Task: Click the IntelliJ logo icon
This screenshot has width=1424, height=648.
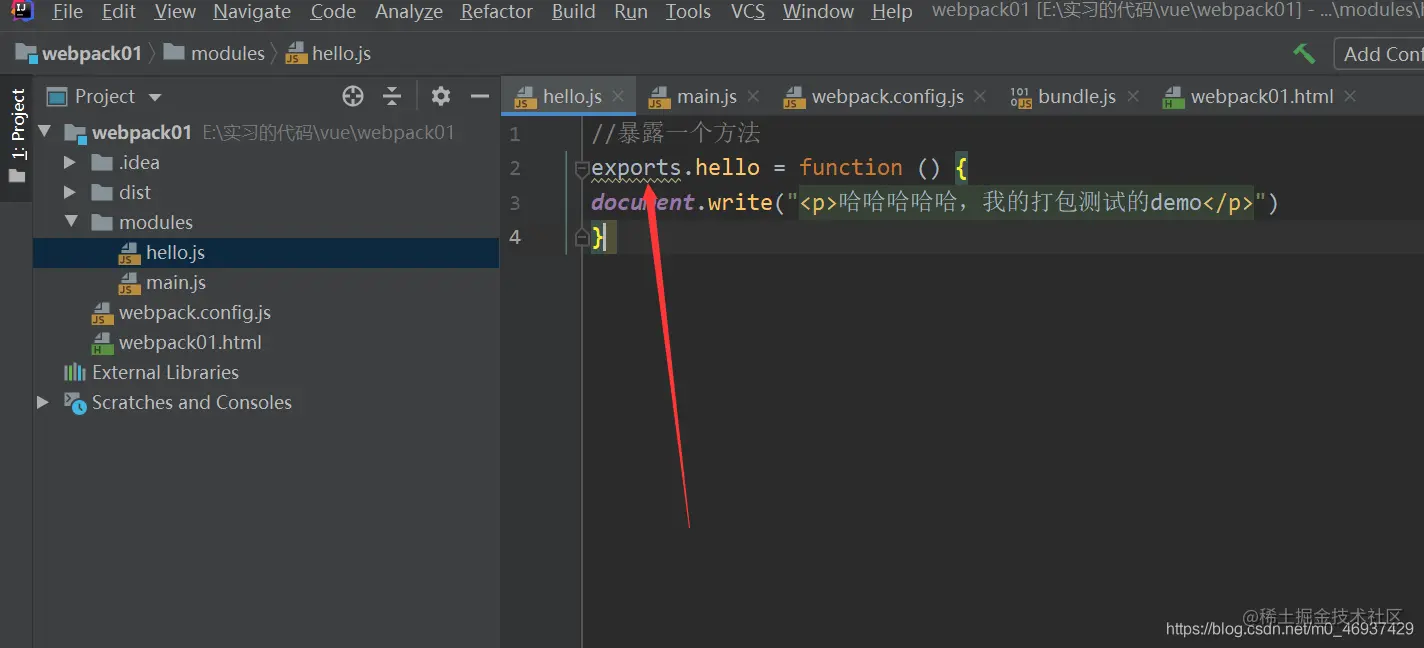Action: click(x=22, y=11)
